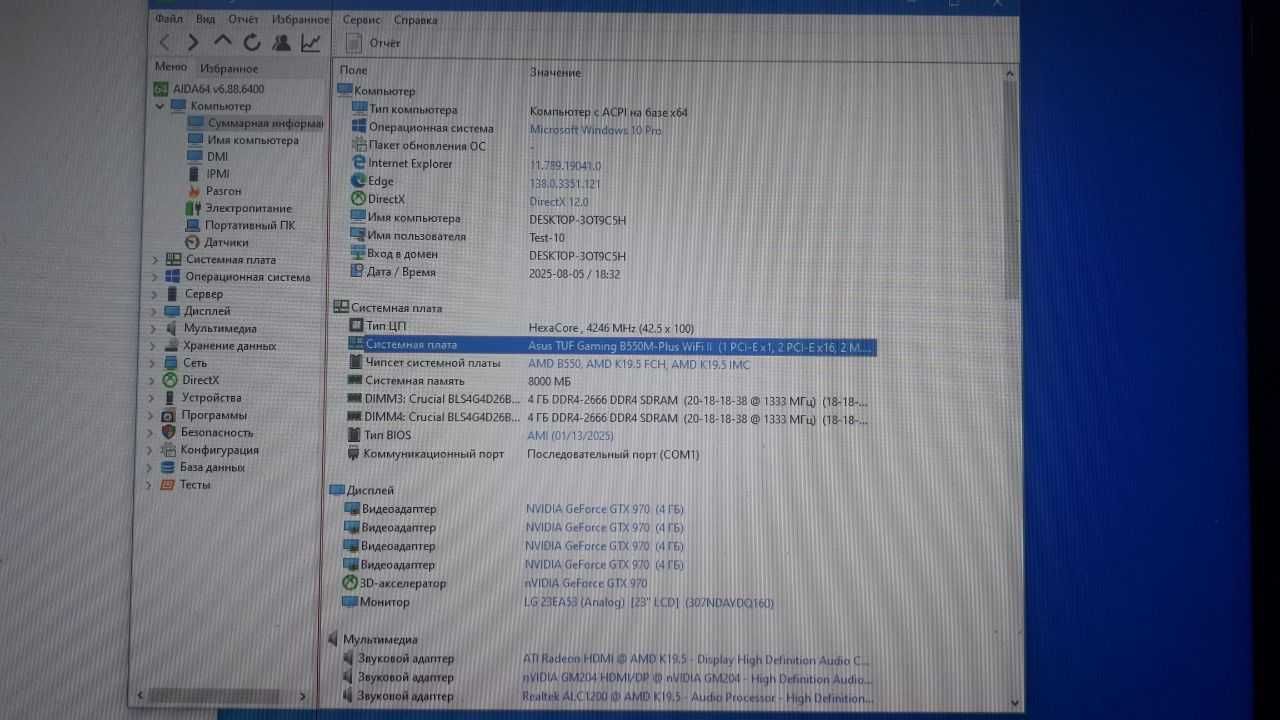Click the Поле column header

click(x=353, y=71)
